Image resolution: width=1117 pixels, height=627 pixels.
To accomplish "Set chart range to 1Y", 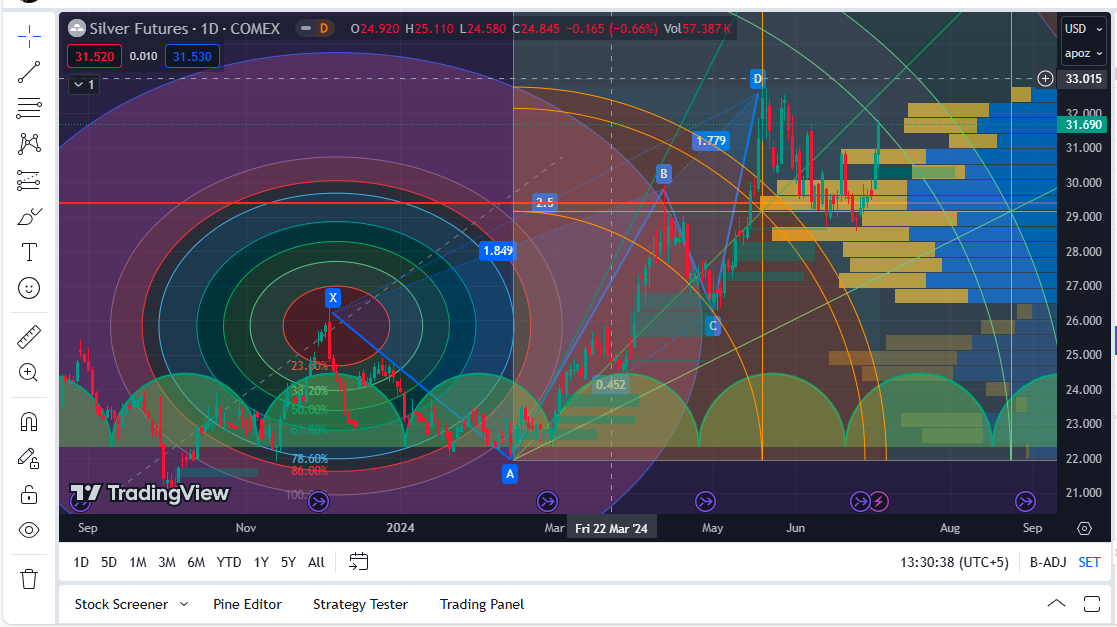I will point(261,562).
